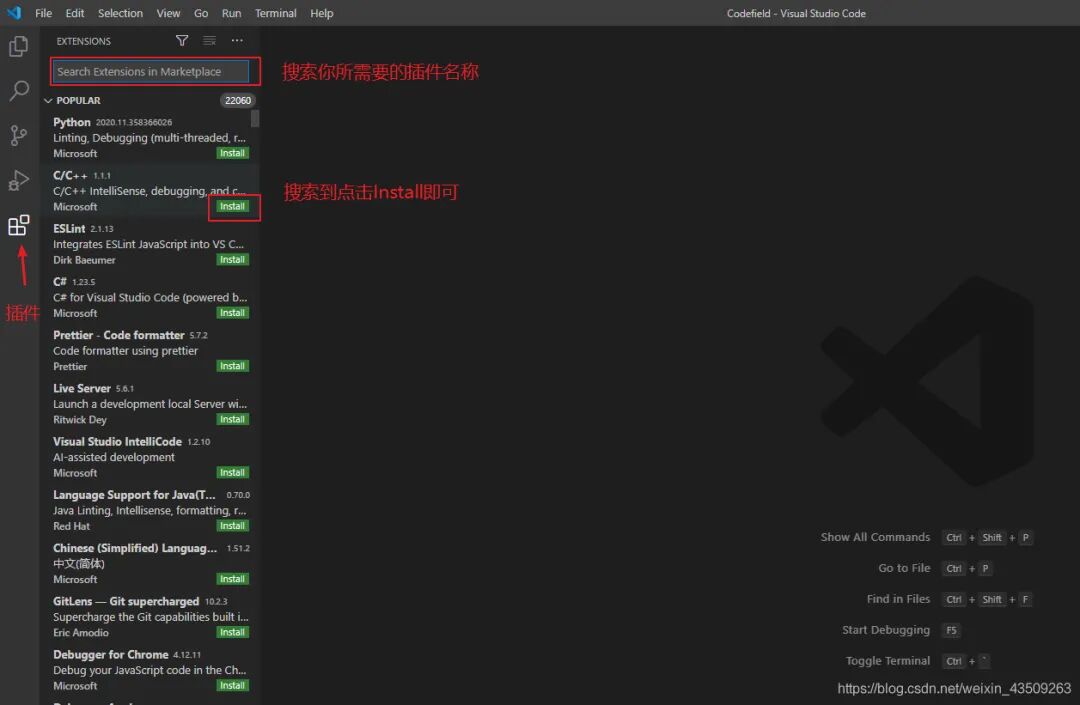Image resolution: width=1080 pixels, height=705 pixels.
Task: Click the filter extensions funnel icon
Action: (182, 41)
